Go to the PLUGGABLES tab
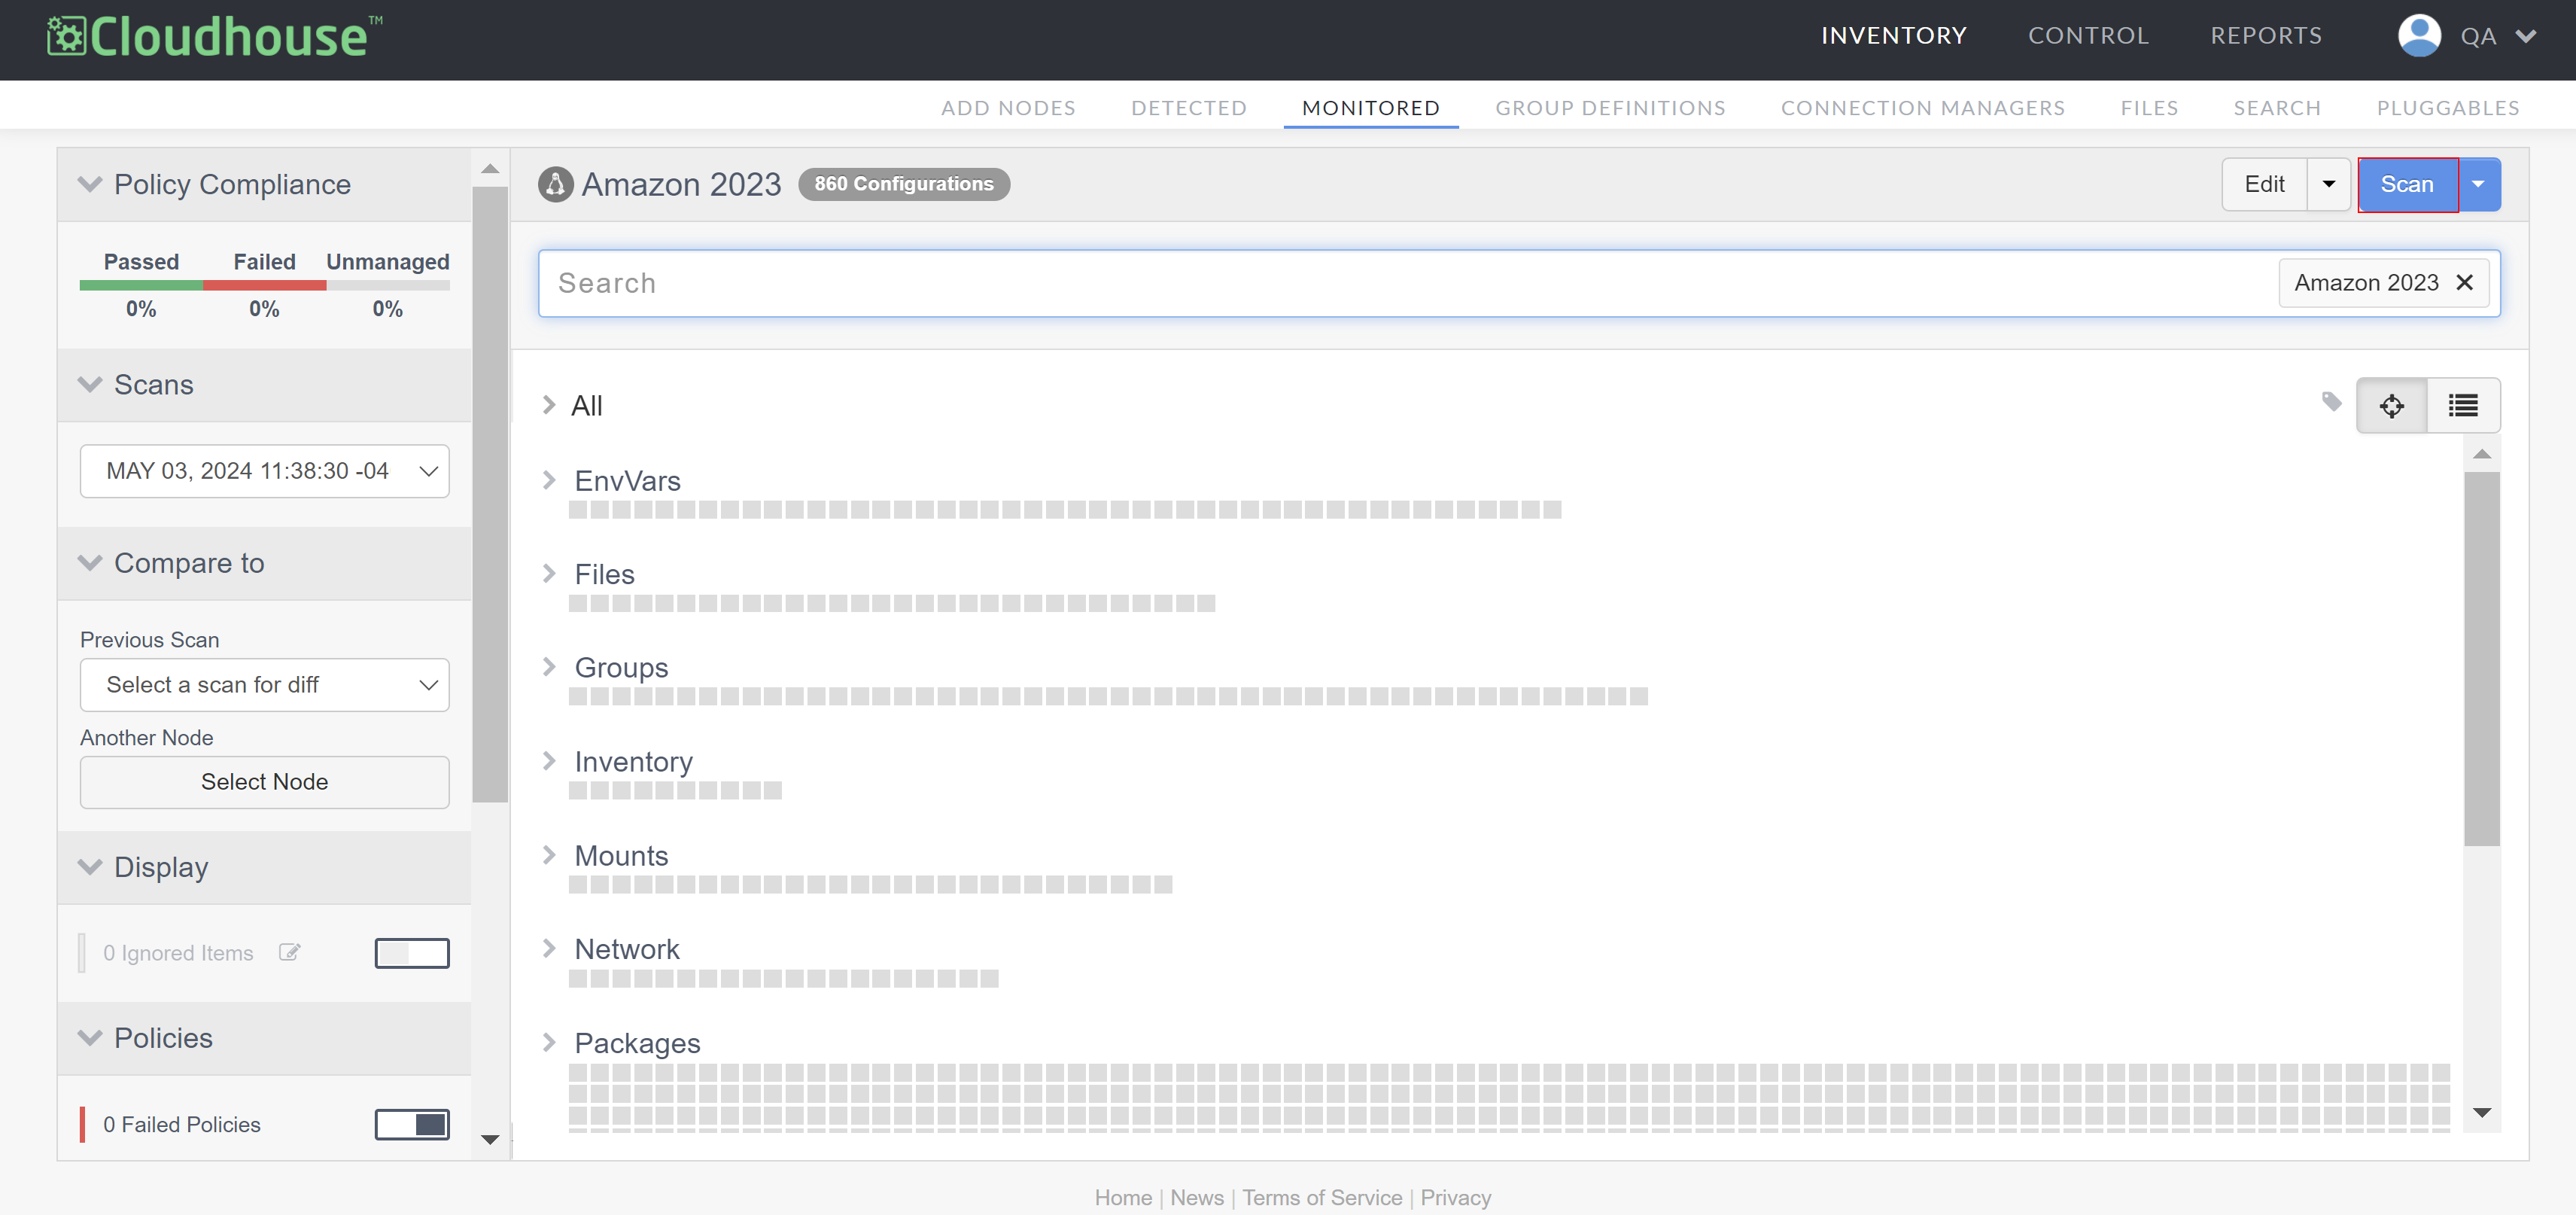2576x1215 pixels. pyautogui.click(x=2447, y=108)
